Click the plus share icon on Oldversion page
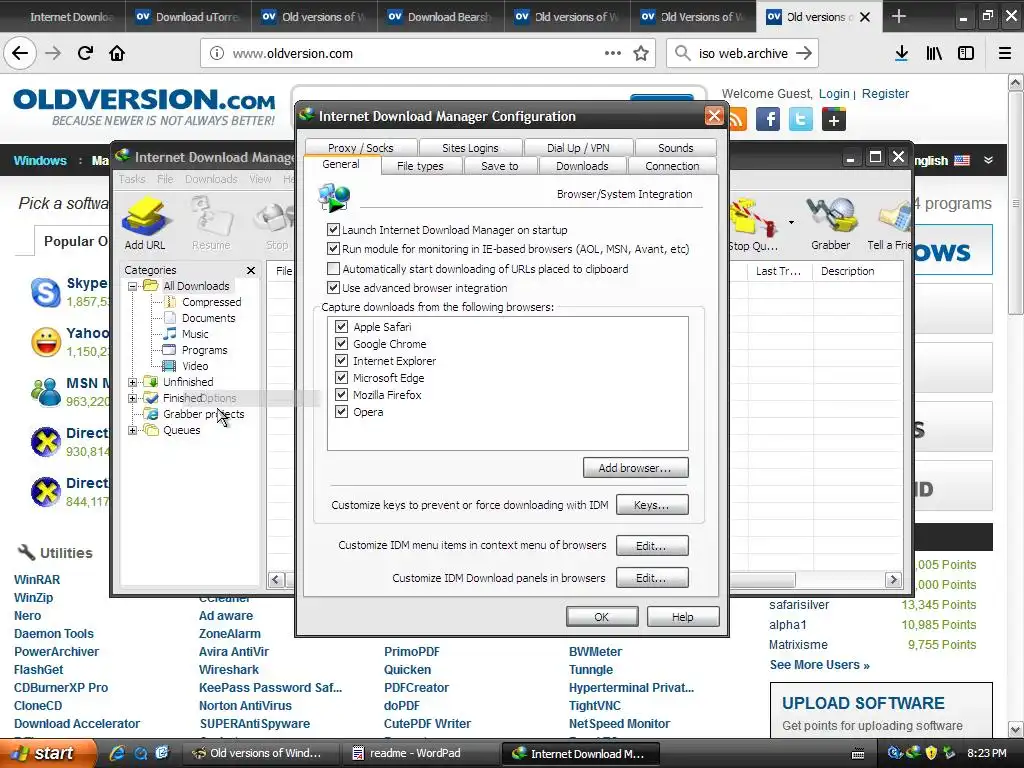Screen dimensions: 1024x768 [834, 120]
